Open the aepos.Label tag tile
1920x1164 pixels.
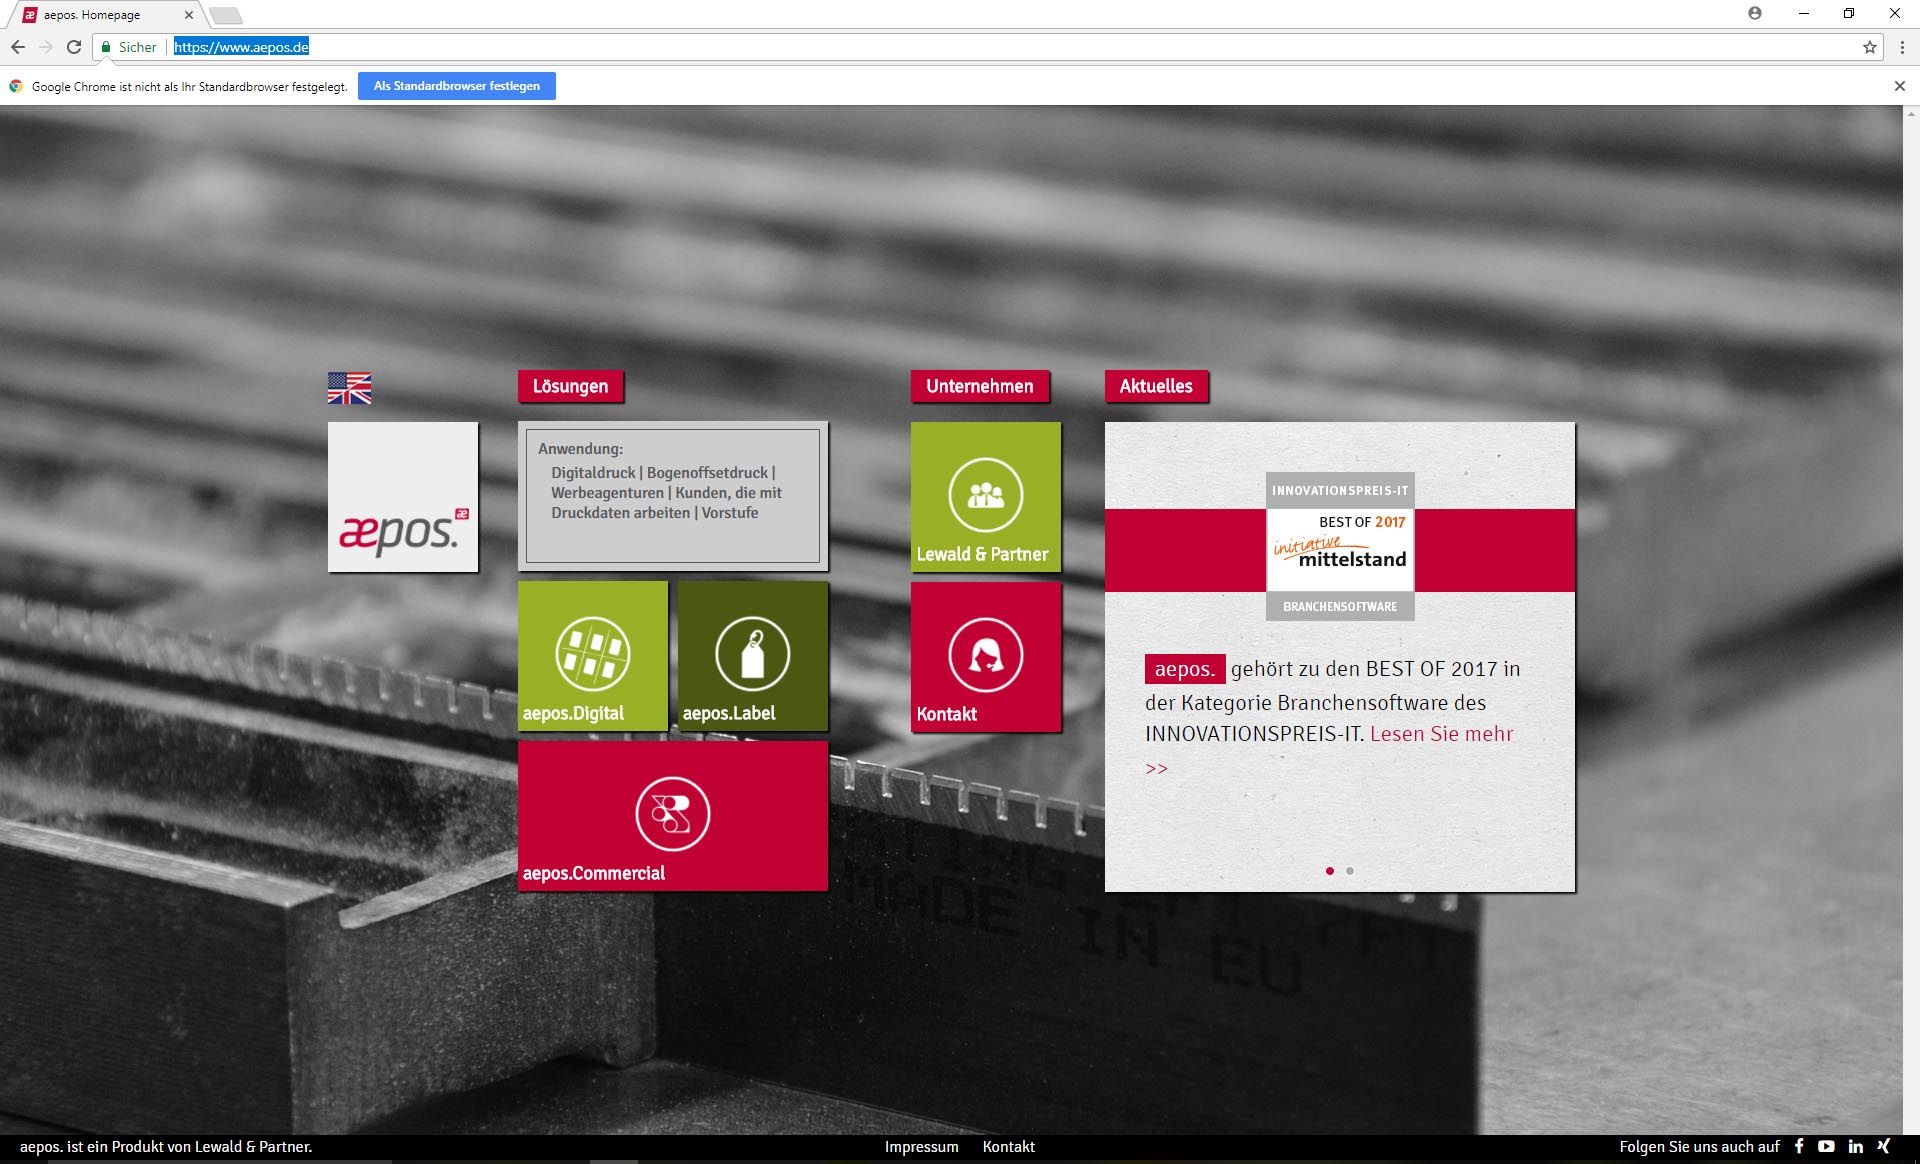point(753,656)
